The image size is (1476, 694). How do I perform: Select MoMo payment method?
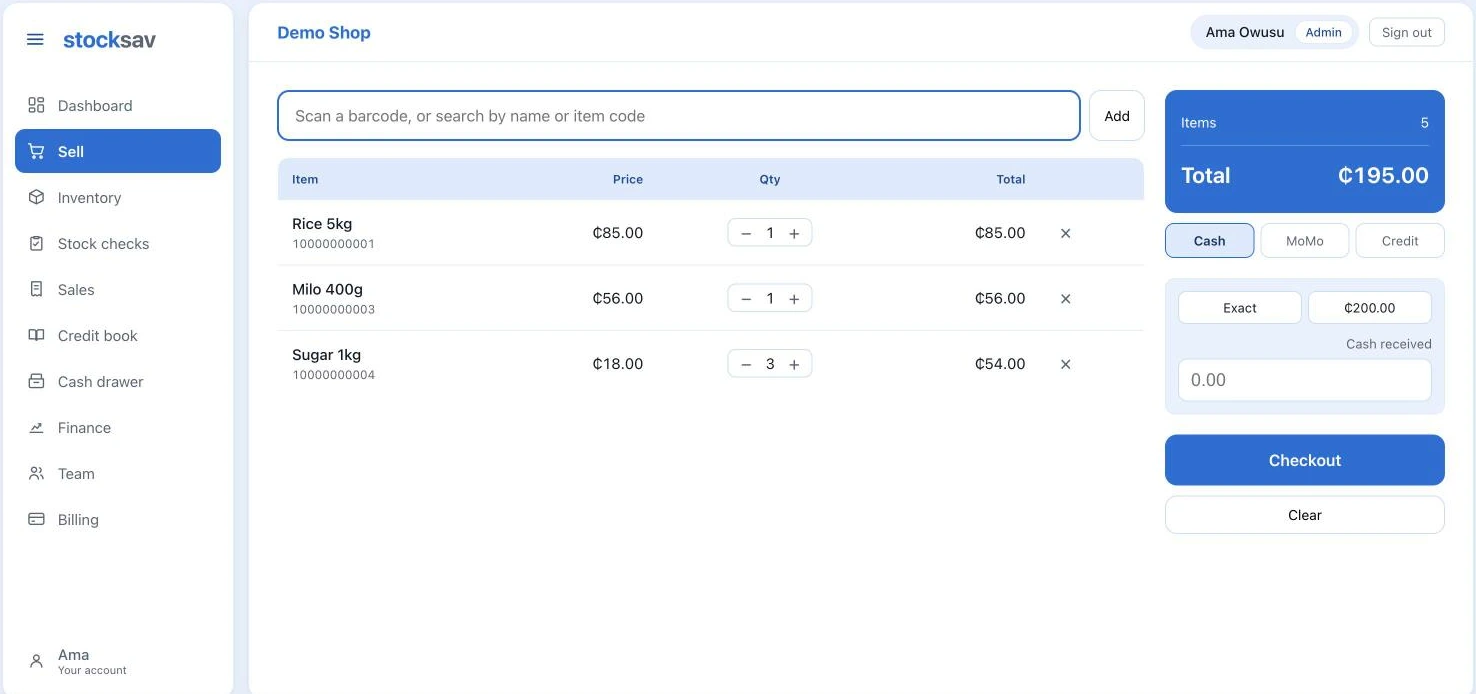1304,240
